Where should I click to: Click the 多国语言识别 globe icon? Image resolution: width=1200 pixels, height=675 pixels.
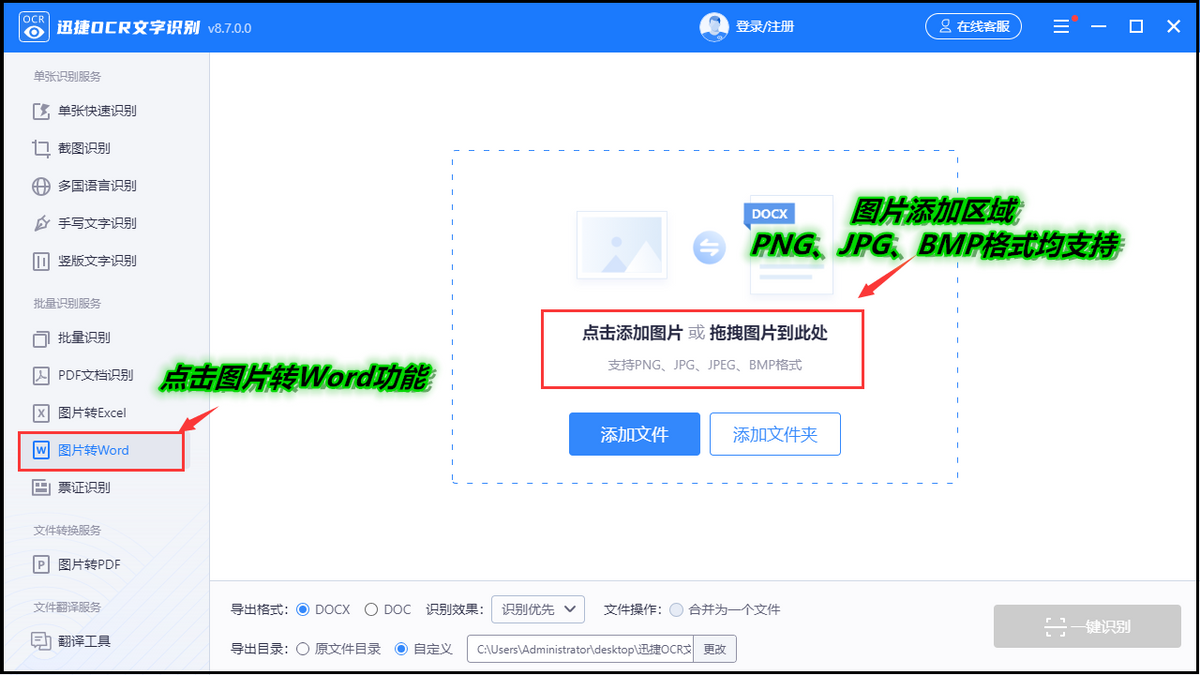(x=41, y=186)
